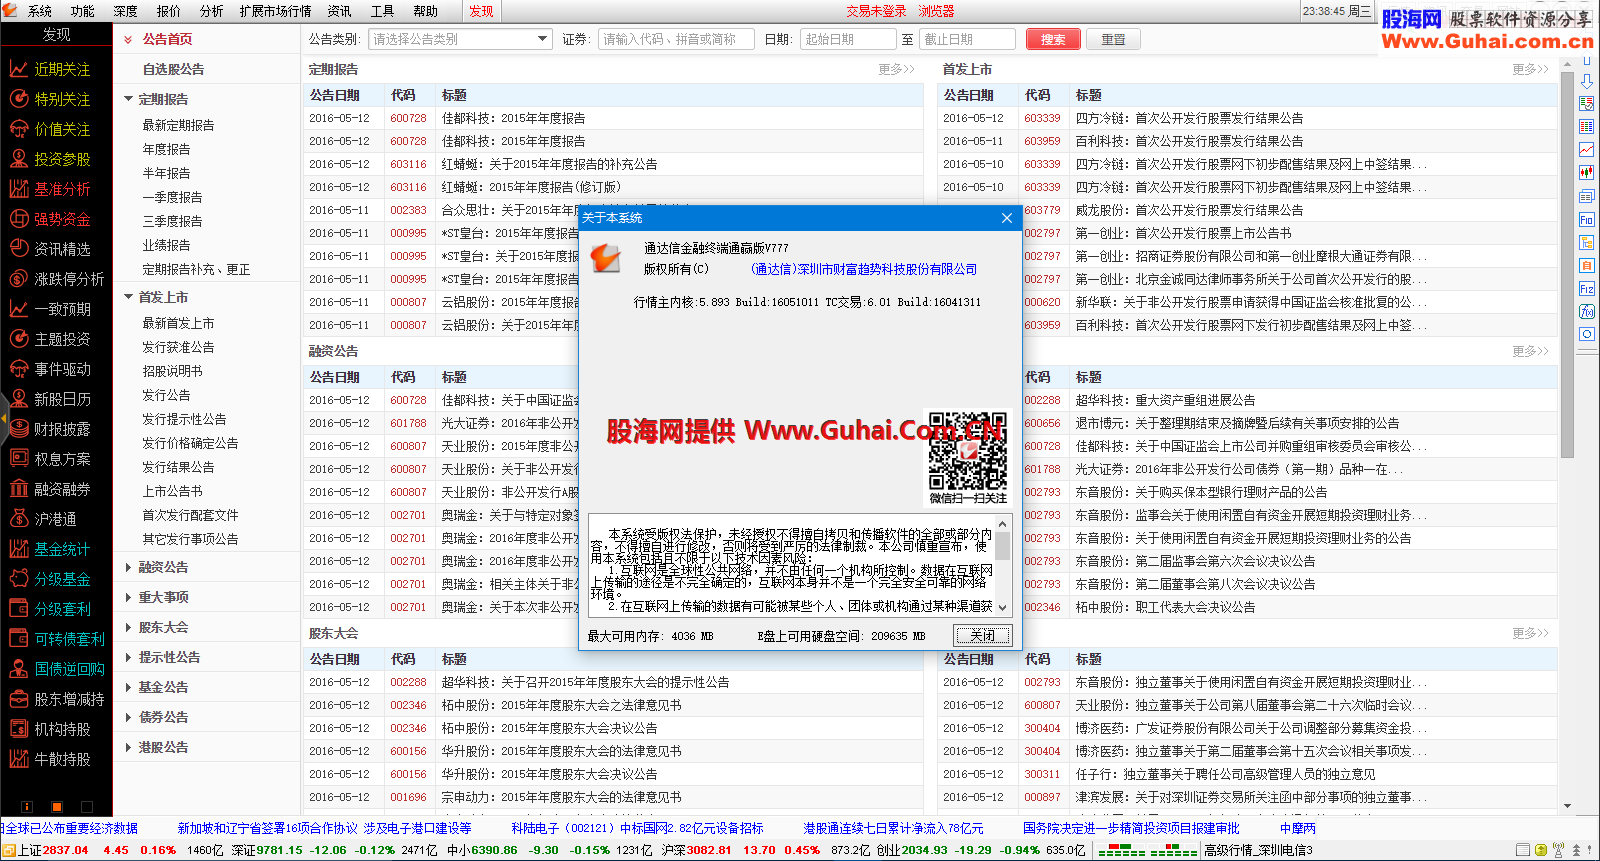Click the 自 self-select icon in right toolbar
Image resolution: width=1600 pixels, height=861 pixels.
pyautogui.click(x=1586, y=265)
